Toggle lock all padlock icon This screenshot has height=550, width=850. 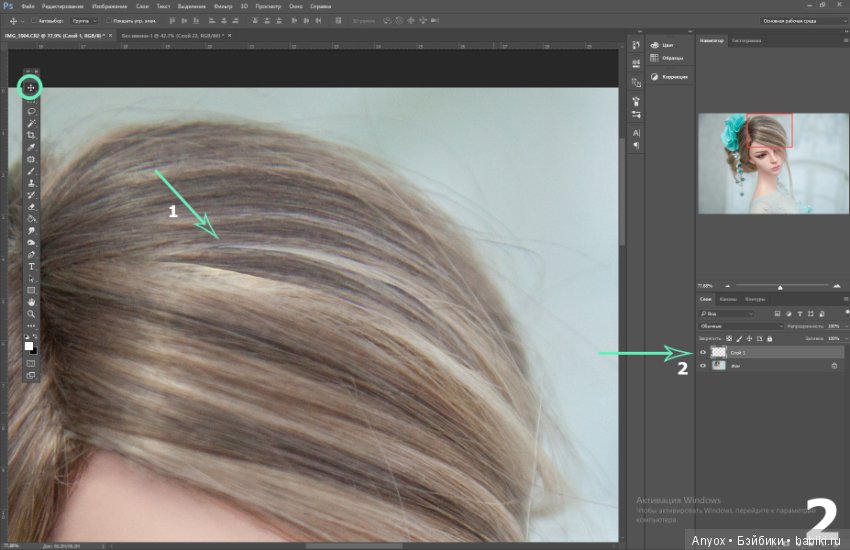point(769,339)
